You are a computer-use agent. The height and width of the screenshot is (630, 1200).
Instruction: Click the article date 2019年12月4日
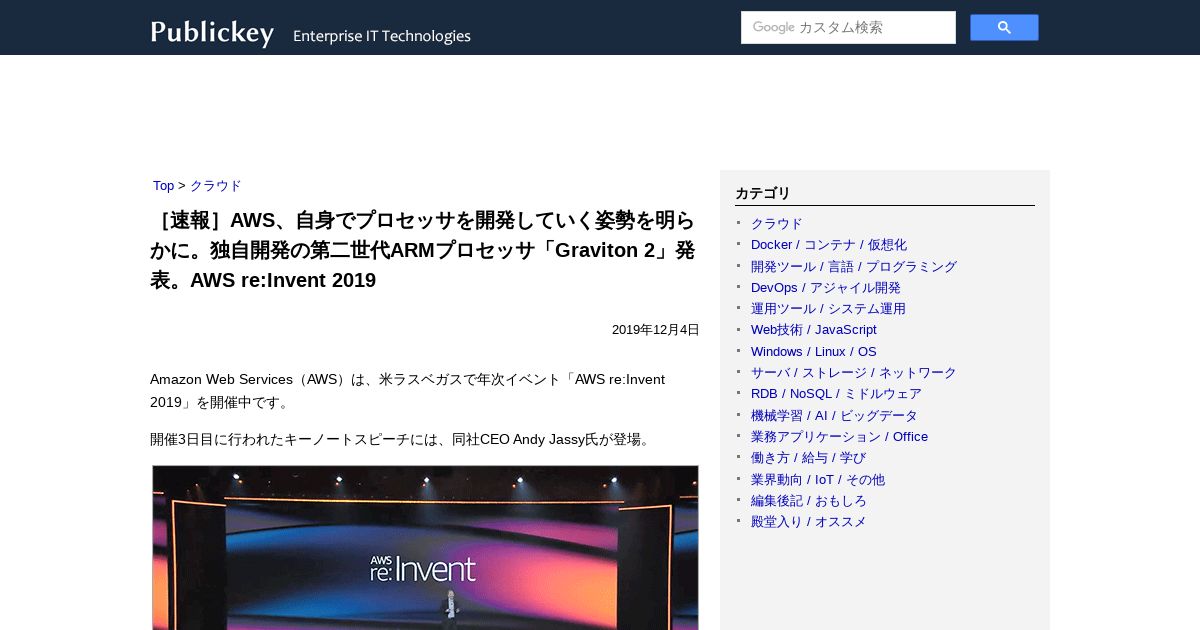[x=655, y=330]
